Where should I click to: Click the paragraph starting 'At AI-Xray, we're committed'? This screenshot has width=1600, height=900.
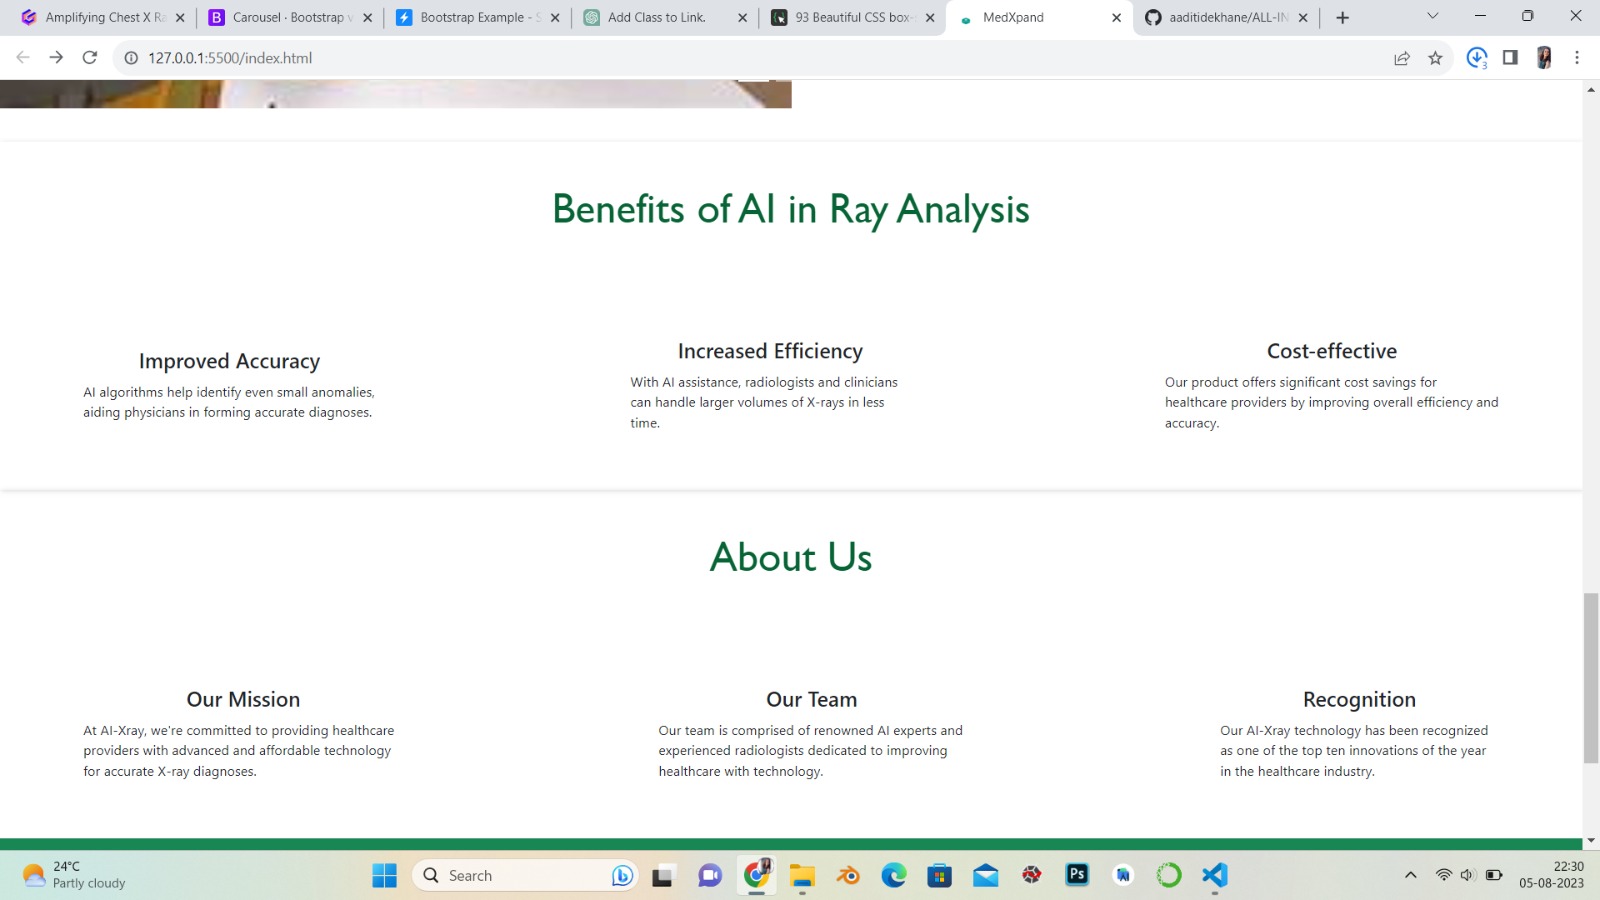tap(239, 751)
